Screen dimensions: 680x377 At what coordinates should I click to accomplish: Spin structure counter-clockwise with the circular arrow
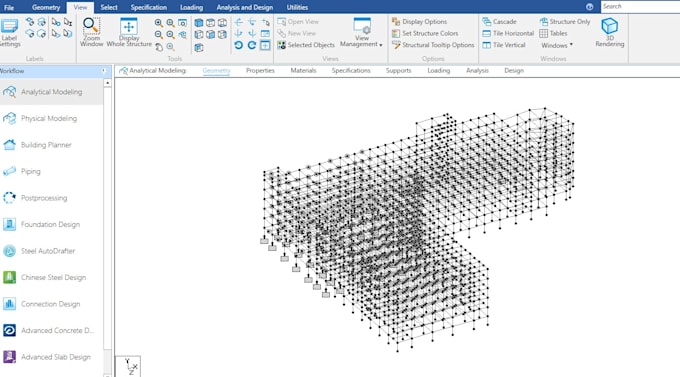(x=239, y=45)
